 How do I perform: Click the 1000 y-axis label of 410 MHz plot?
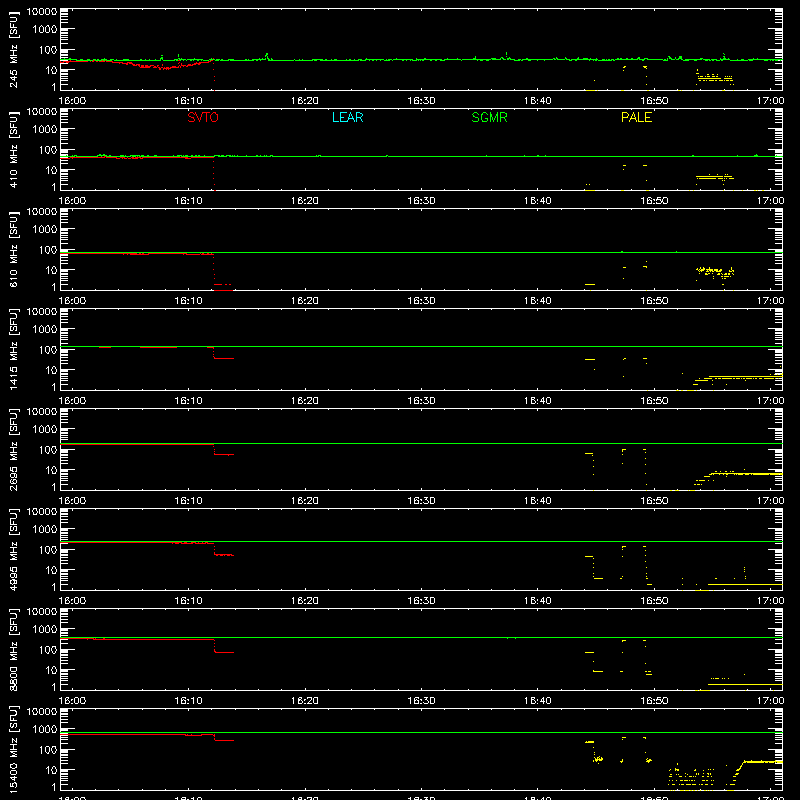45,130
